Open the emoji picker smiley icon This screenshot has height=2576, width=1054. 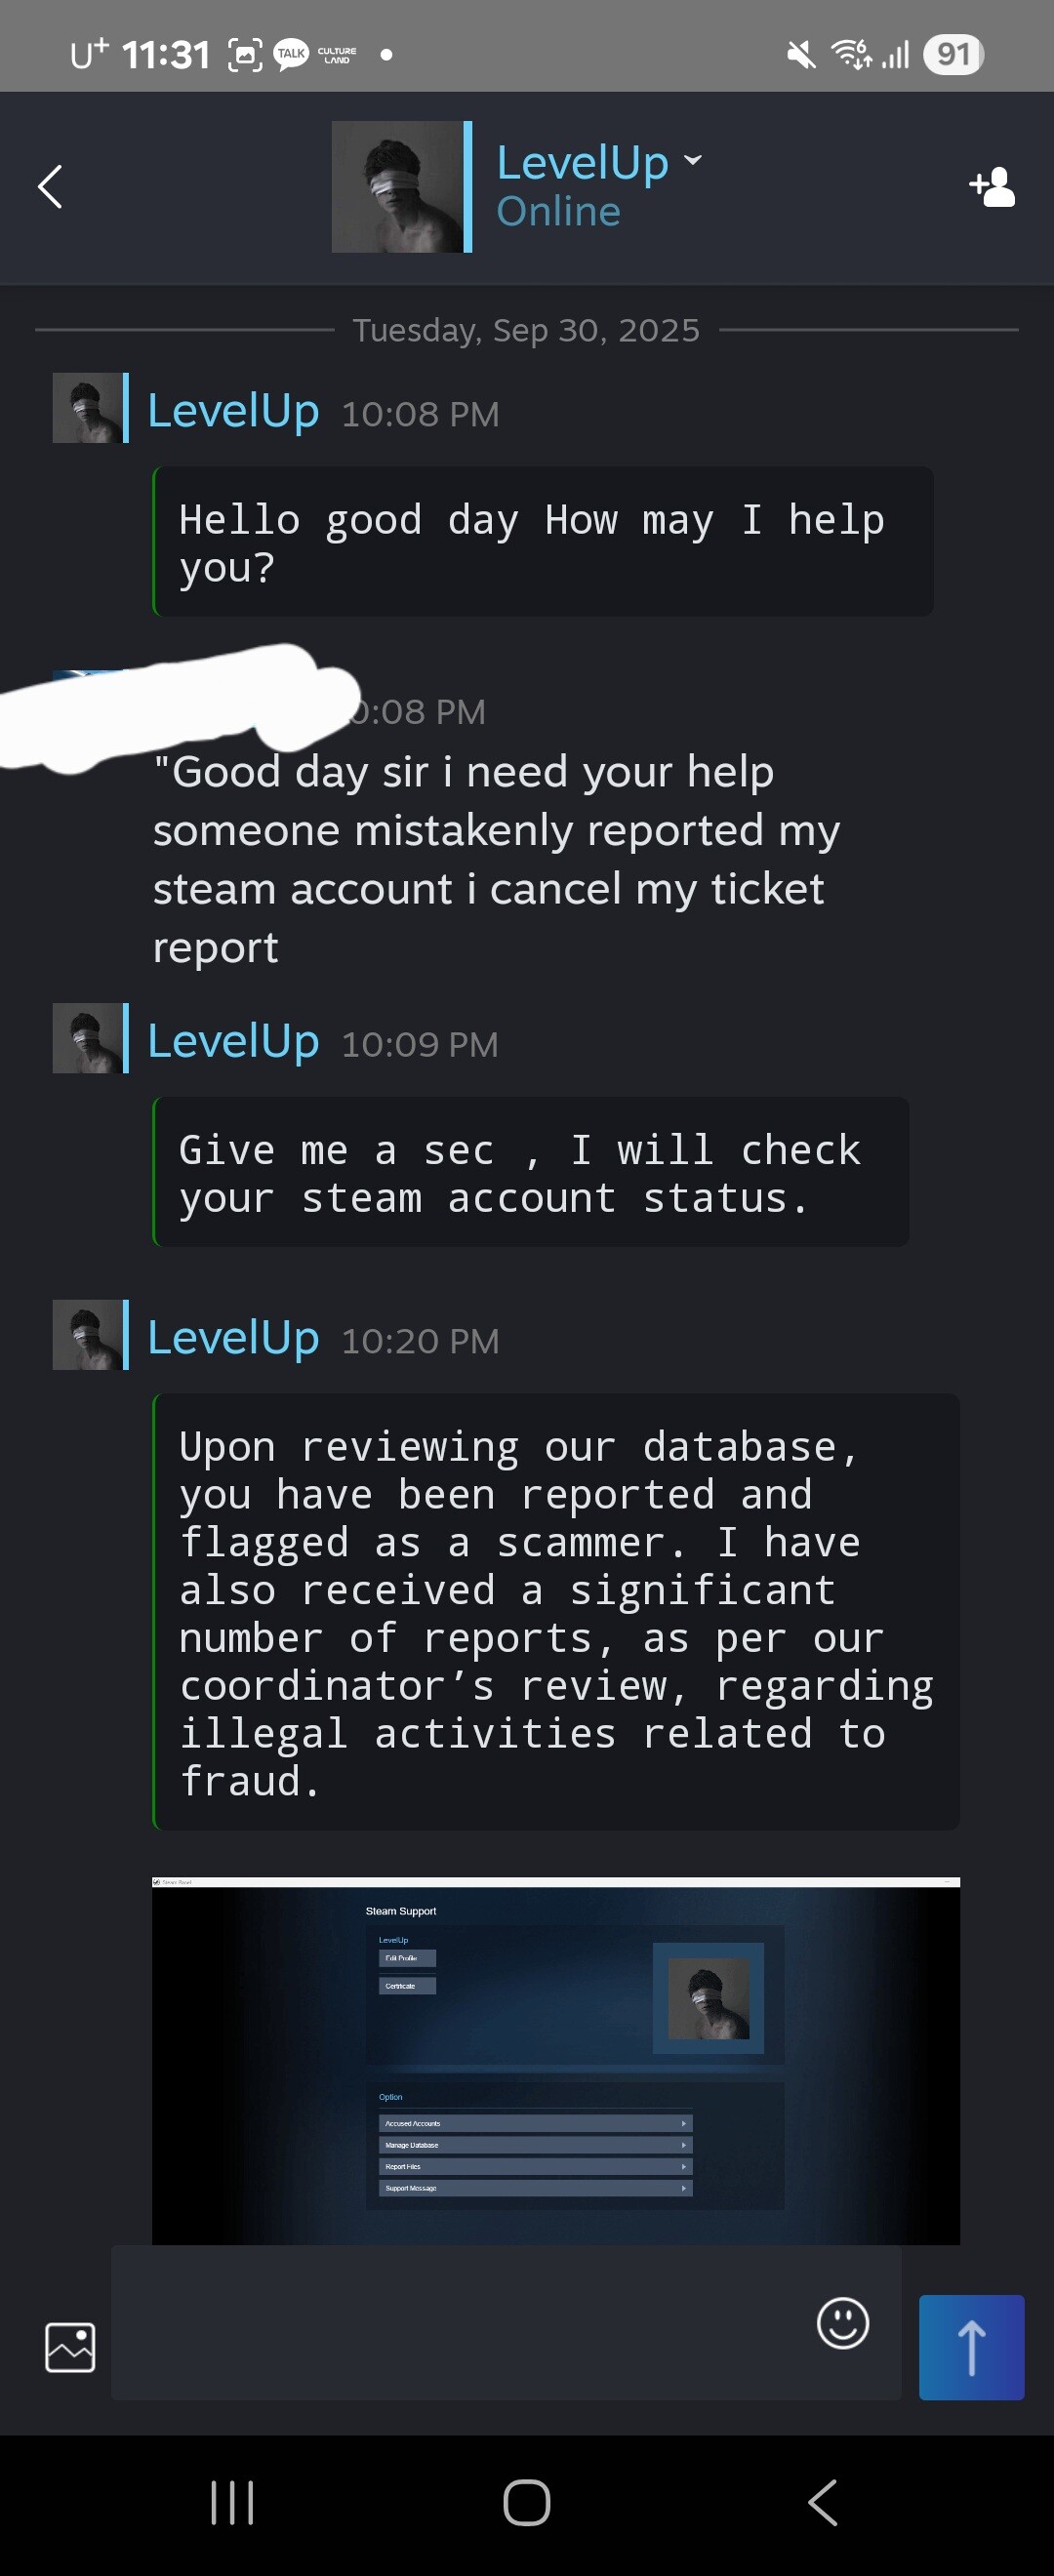842,2322
